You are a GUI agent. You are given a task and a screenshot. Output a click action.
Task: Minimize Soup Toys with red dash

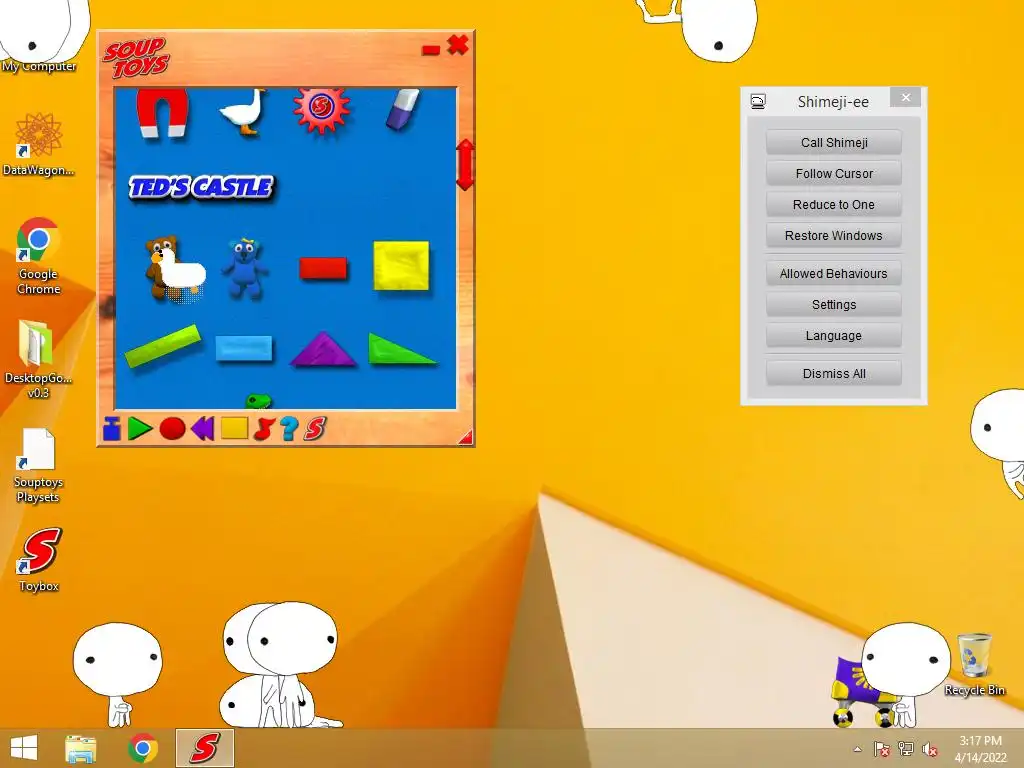[431, 50]
